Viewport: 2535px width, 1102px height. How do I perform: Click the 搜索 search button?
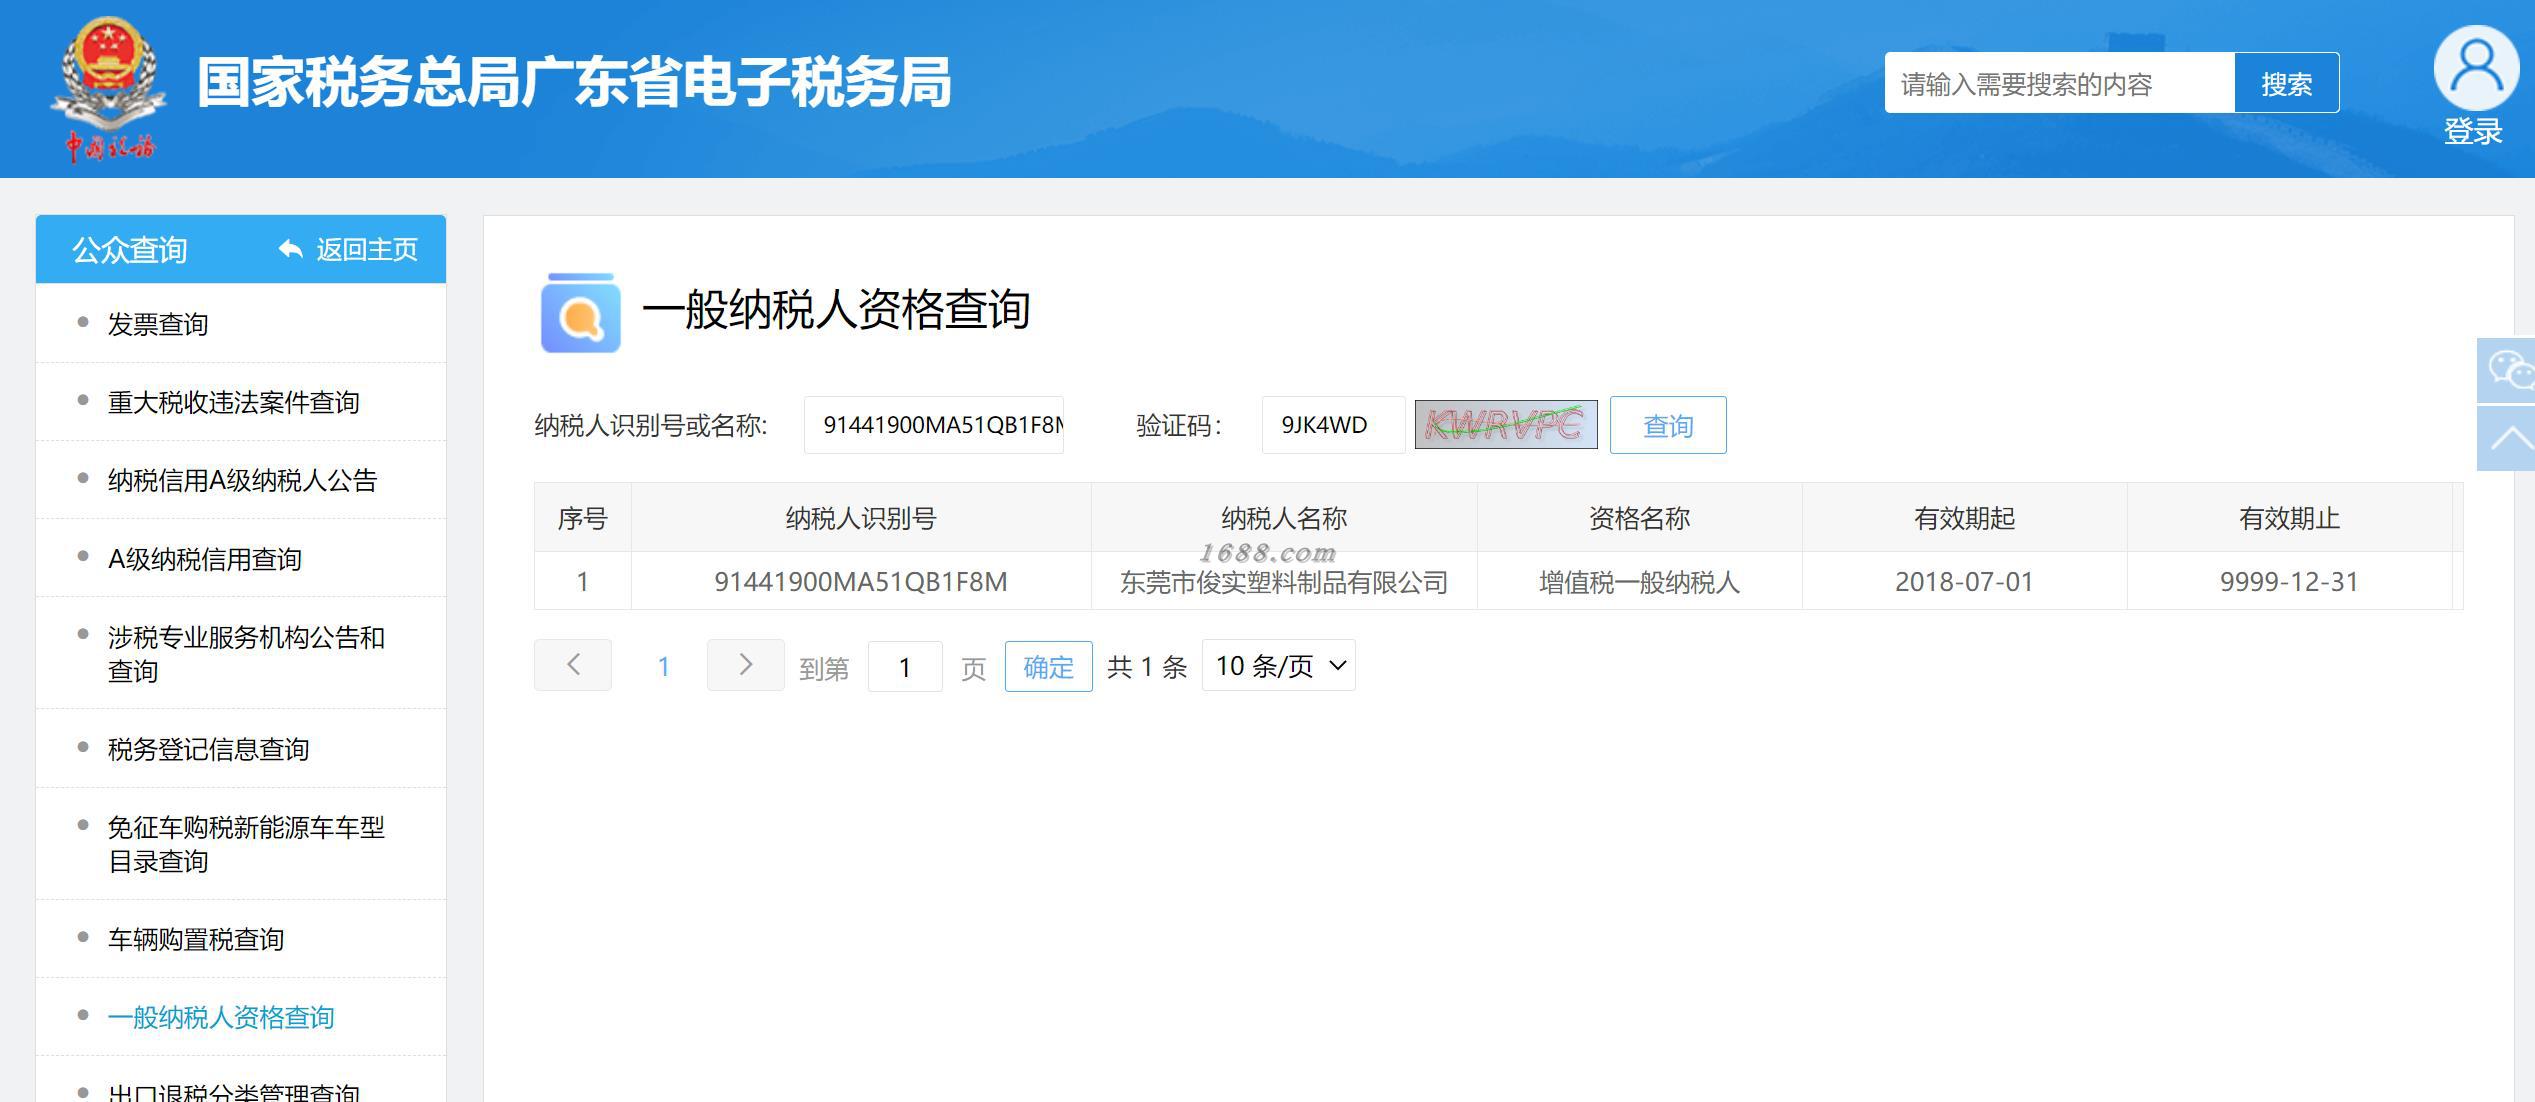(2286, 84)
